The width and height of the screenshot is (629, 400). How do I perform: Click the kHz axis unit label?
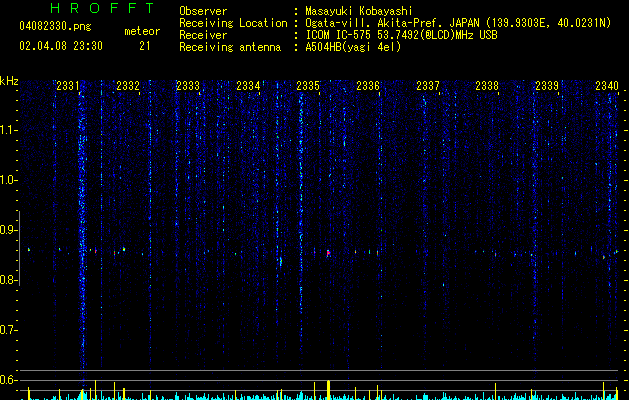click(9, 81)
